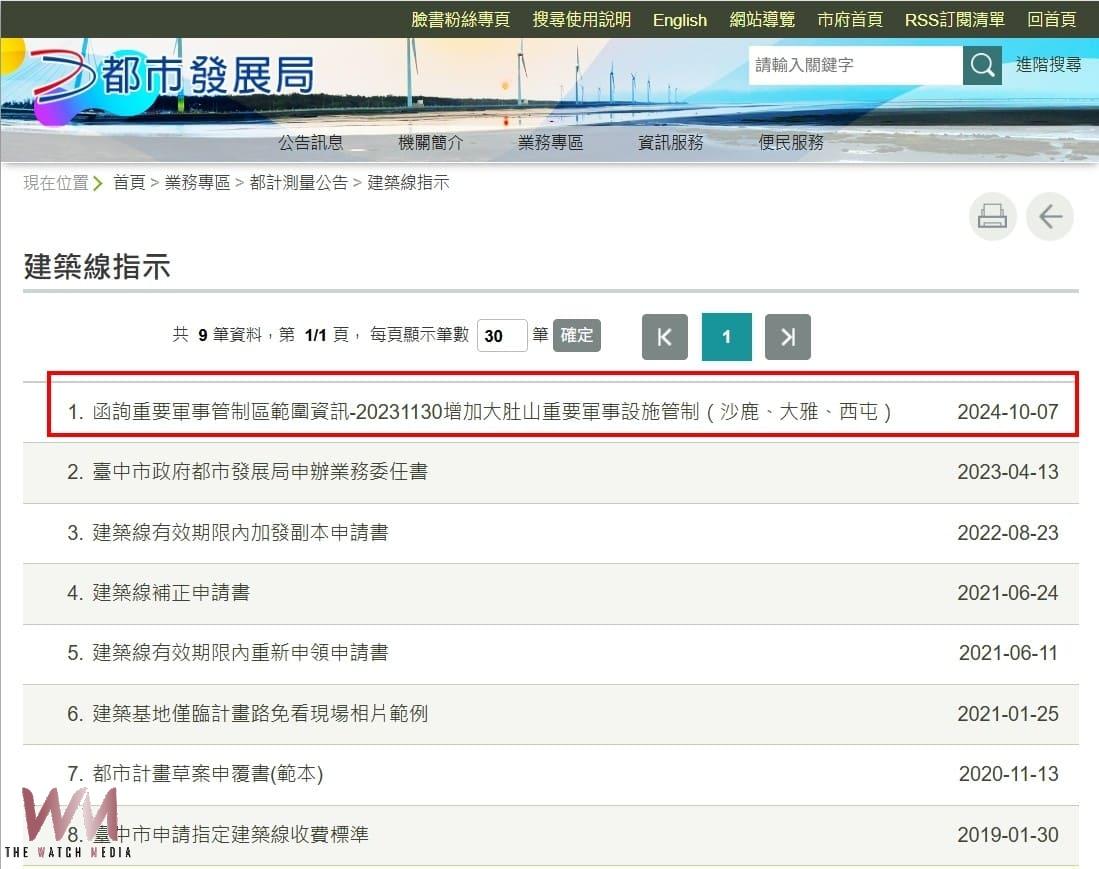The height and width of the screenshot is (869, 1099).
Task: Click the 確定 confirm button
Action: (577, 335)
